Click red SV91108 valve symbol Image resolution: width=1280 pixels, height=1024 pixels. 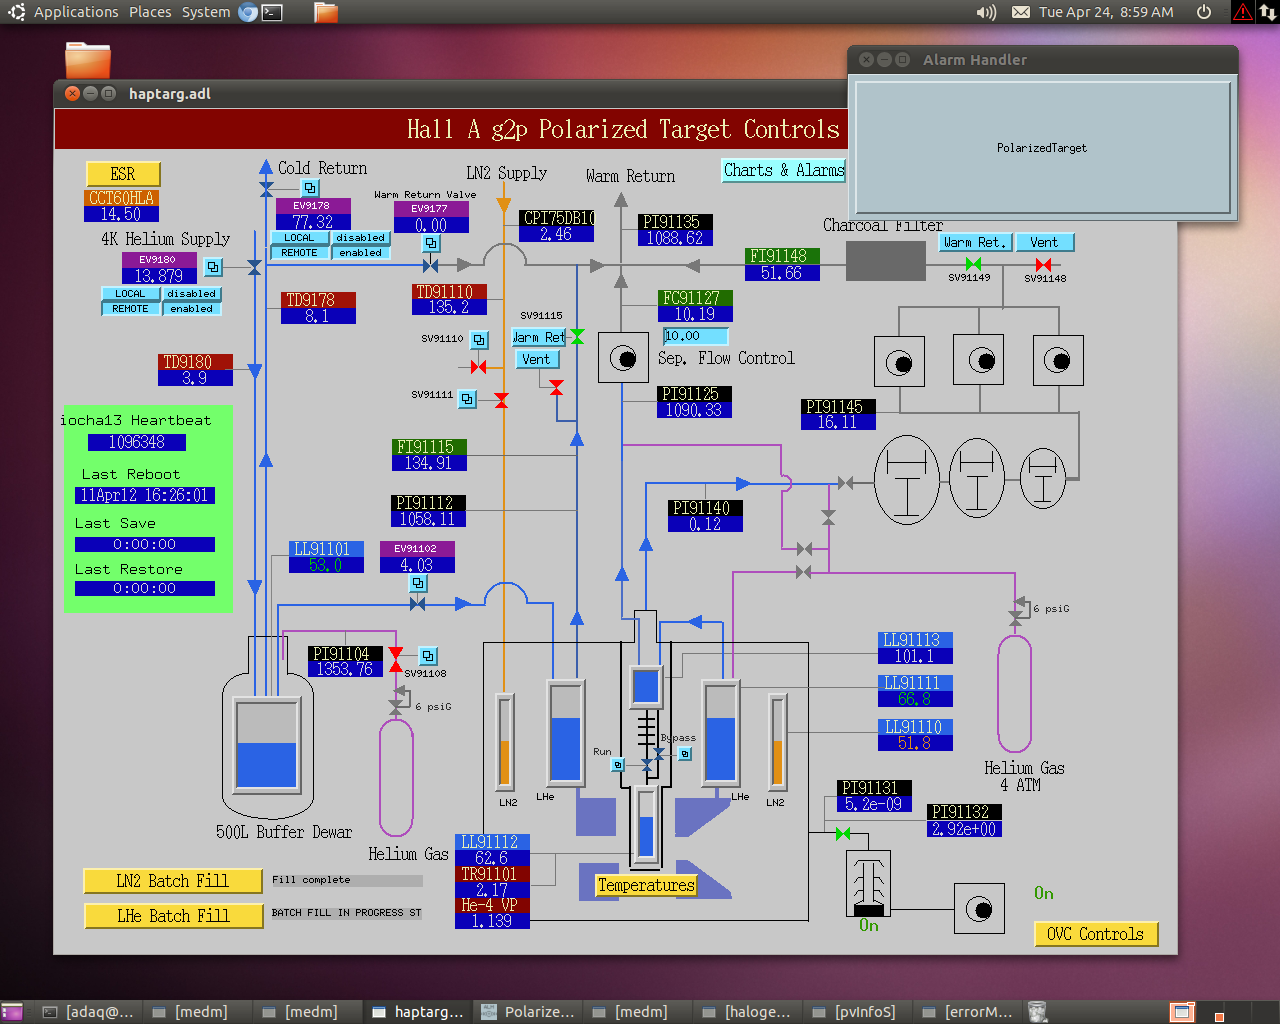tap(396, 660)
